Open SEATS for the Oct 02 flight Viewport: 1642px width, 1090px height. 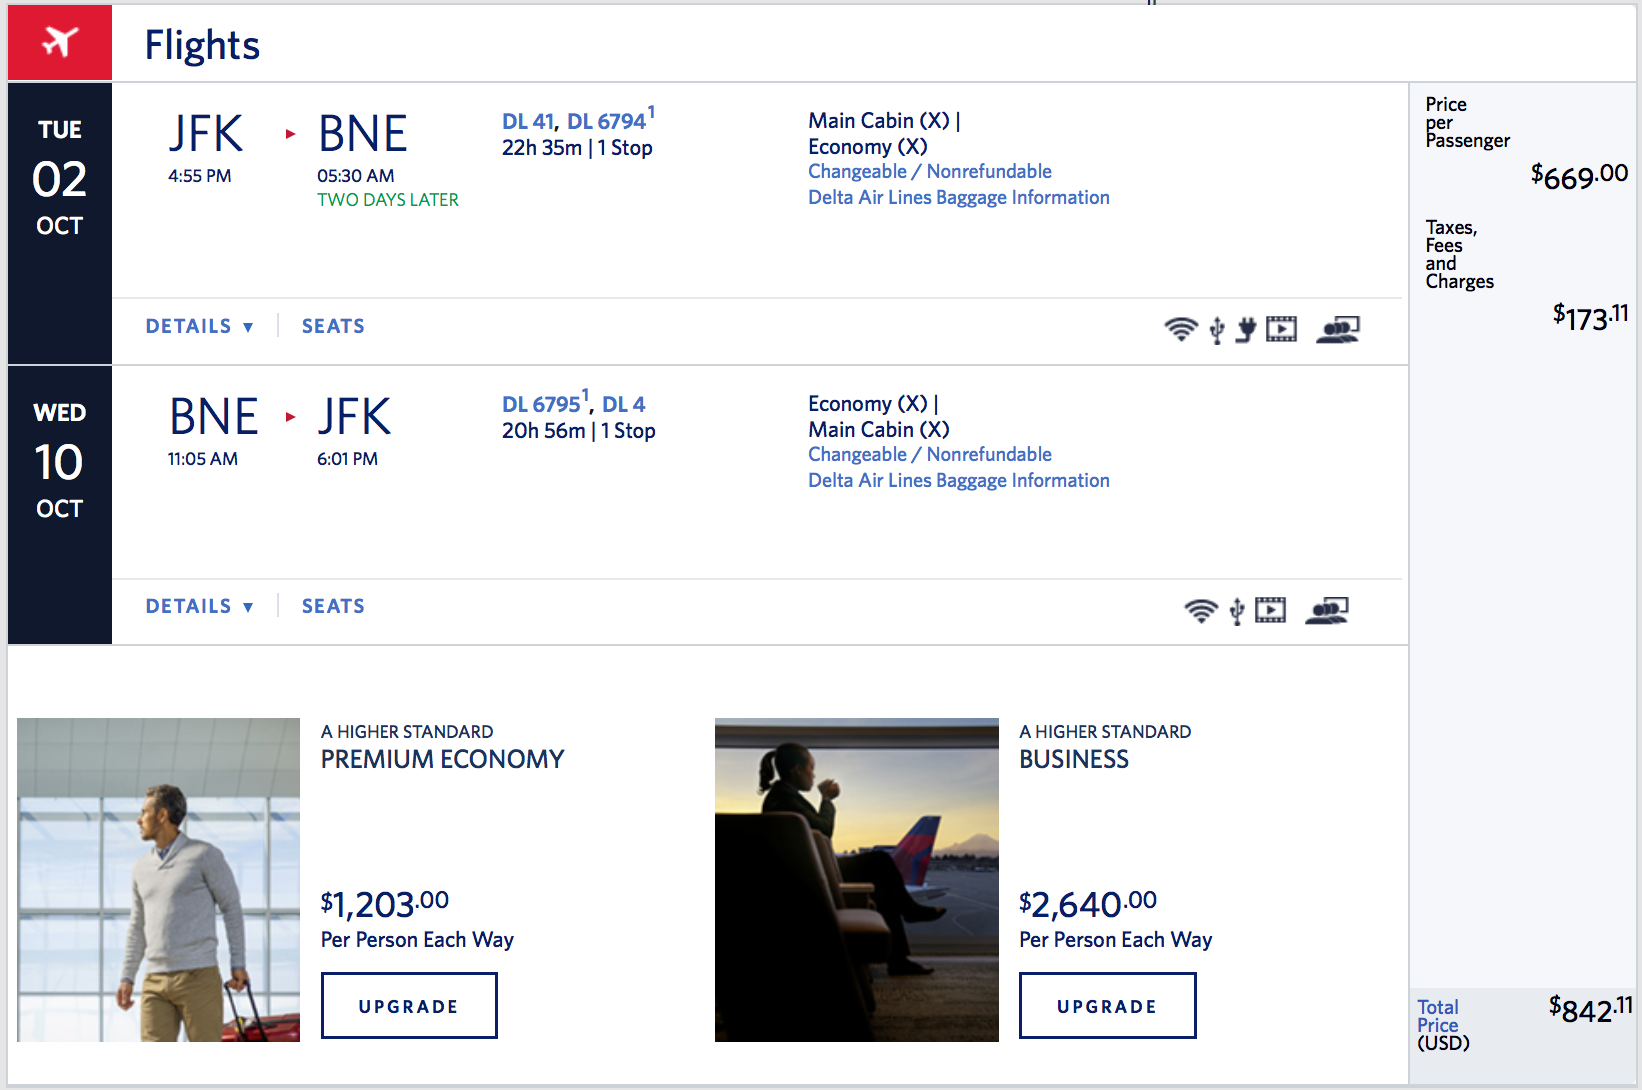click(333, 326)
